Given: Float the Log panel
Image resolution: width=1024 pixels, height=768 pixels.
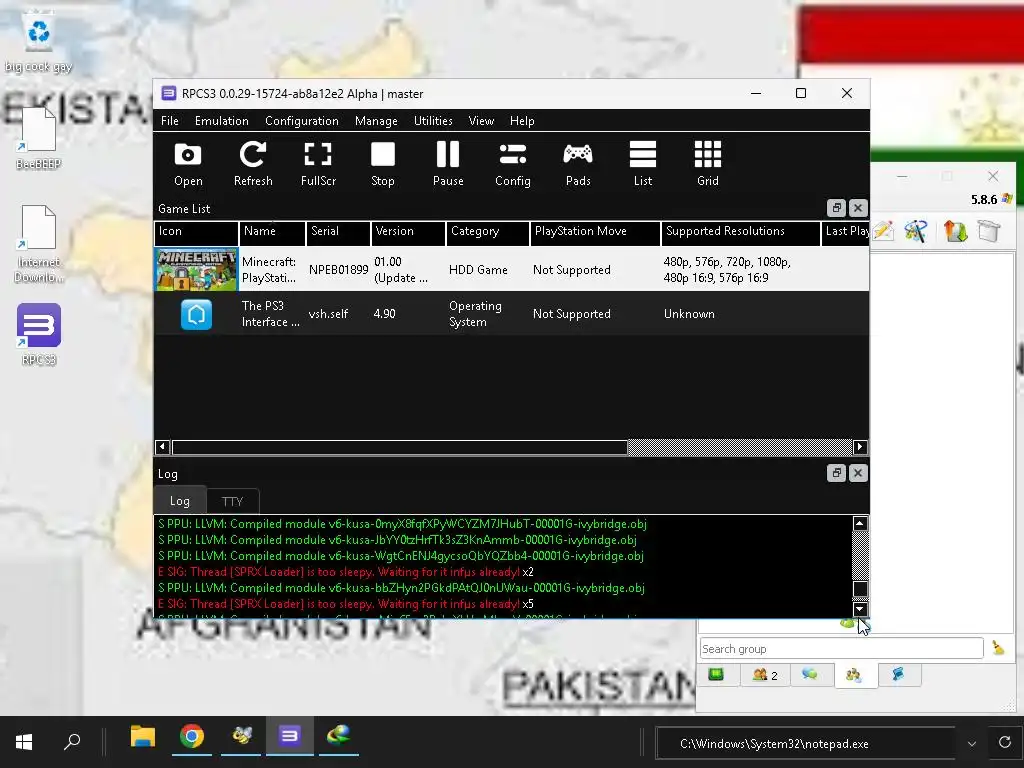Looking at the screenshot, I should click(837, 473).
